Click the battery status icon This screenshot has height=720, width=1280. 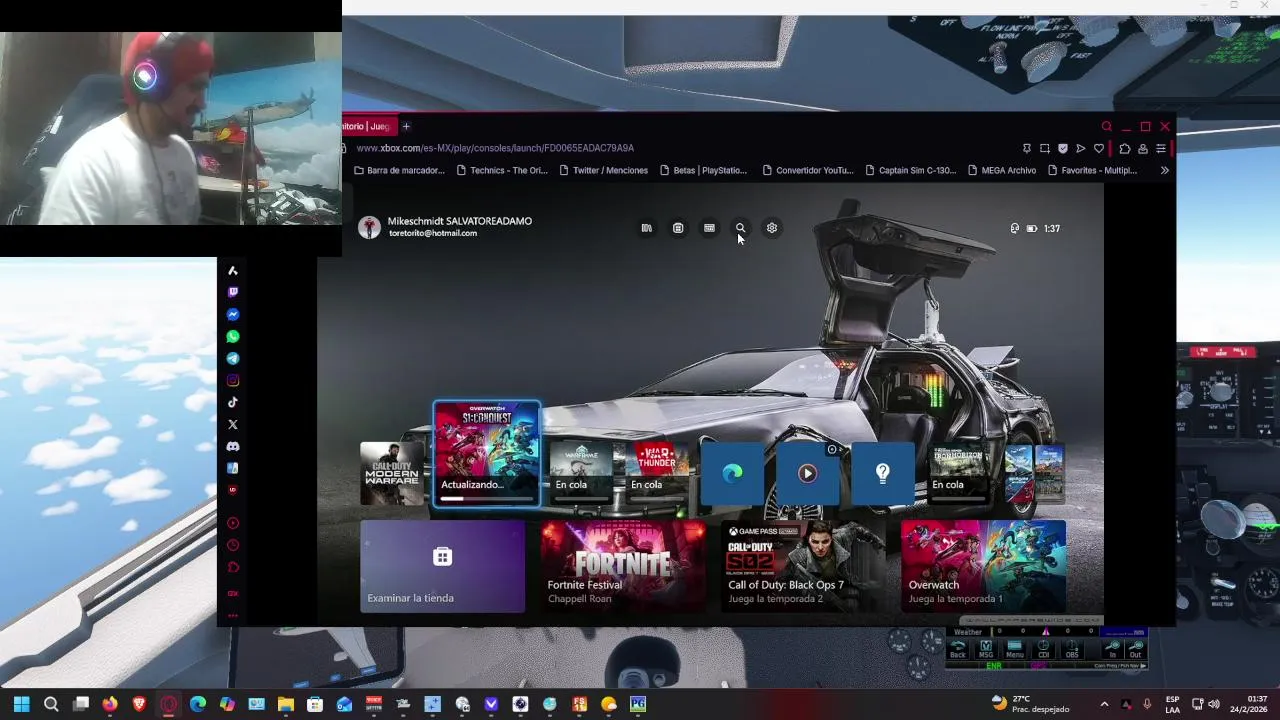click(1032, 228)
